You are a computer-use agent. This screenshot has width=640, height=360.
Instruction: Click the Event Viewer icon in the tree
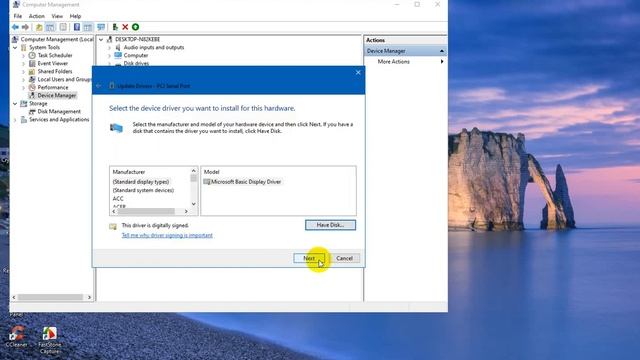coord(32,63)
